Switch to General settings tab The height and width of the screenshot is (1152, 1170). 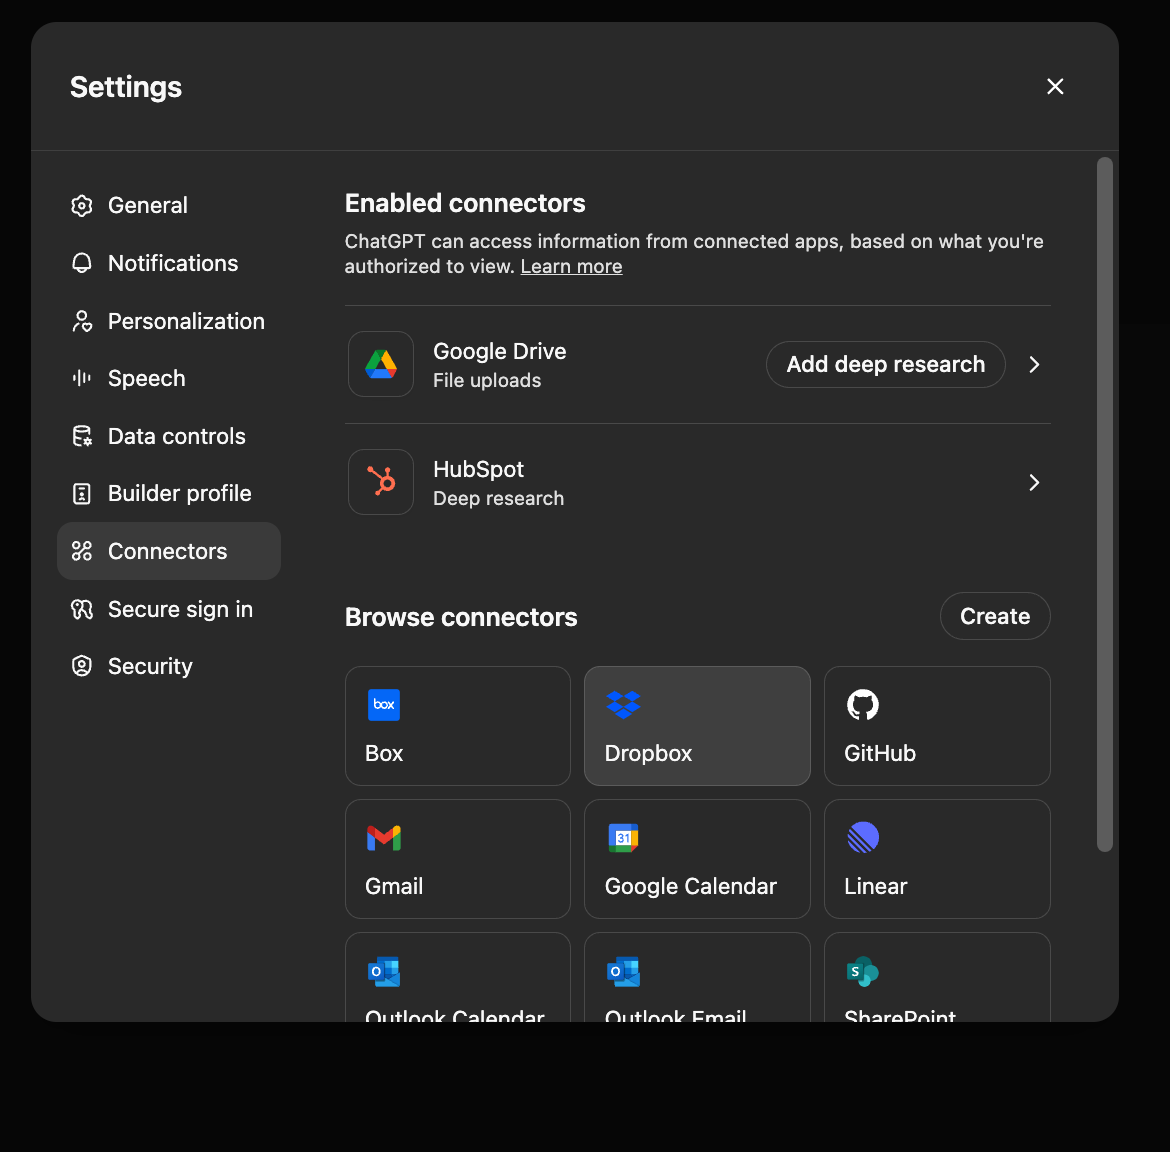(147, 206)
